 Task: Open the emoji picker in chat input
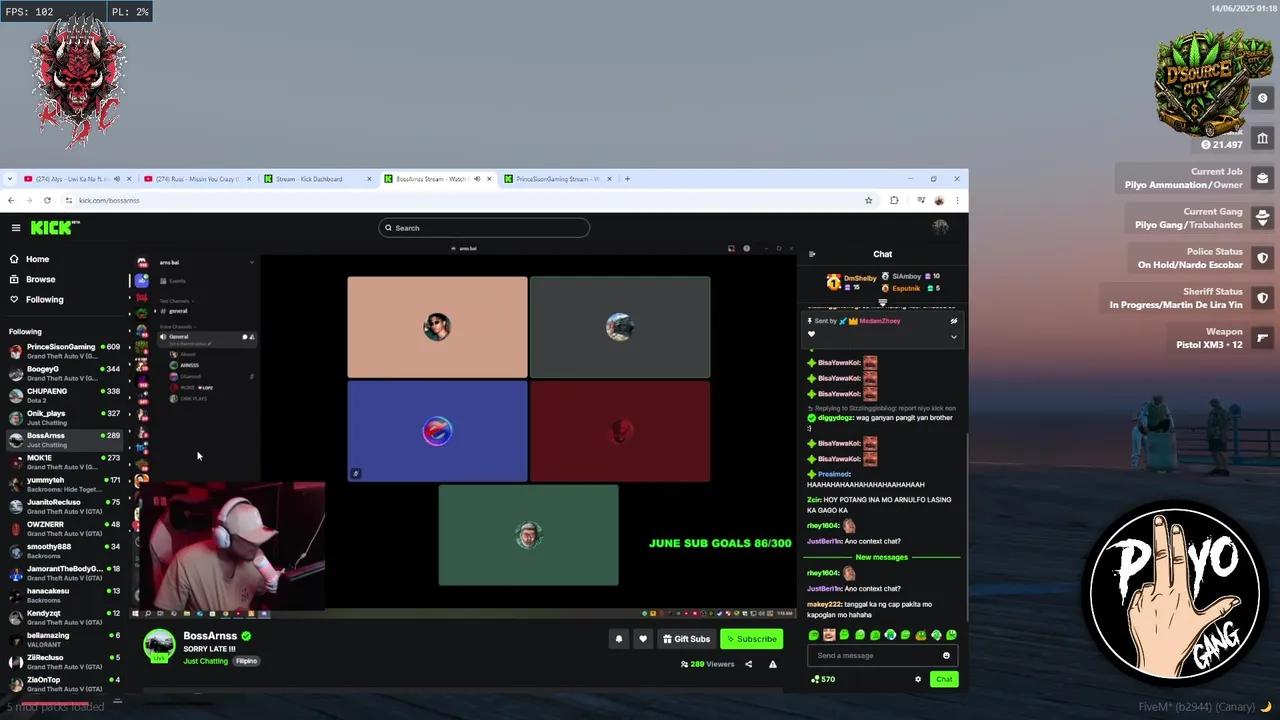click(946, 656)
